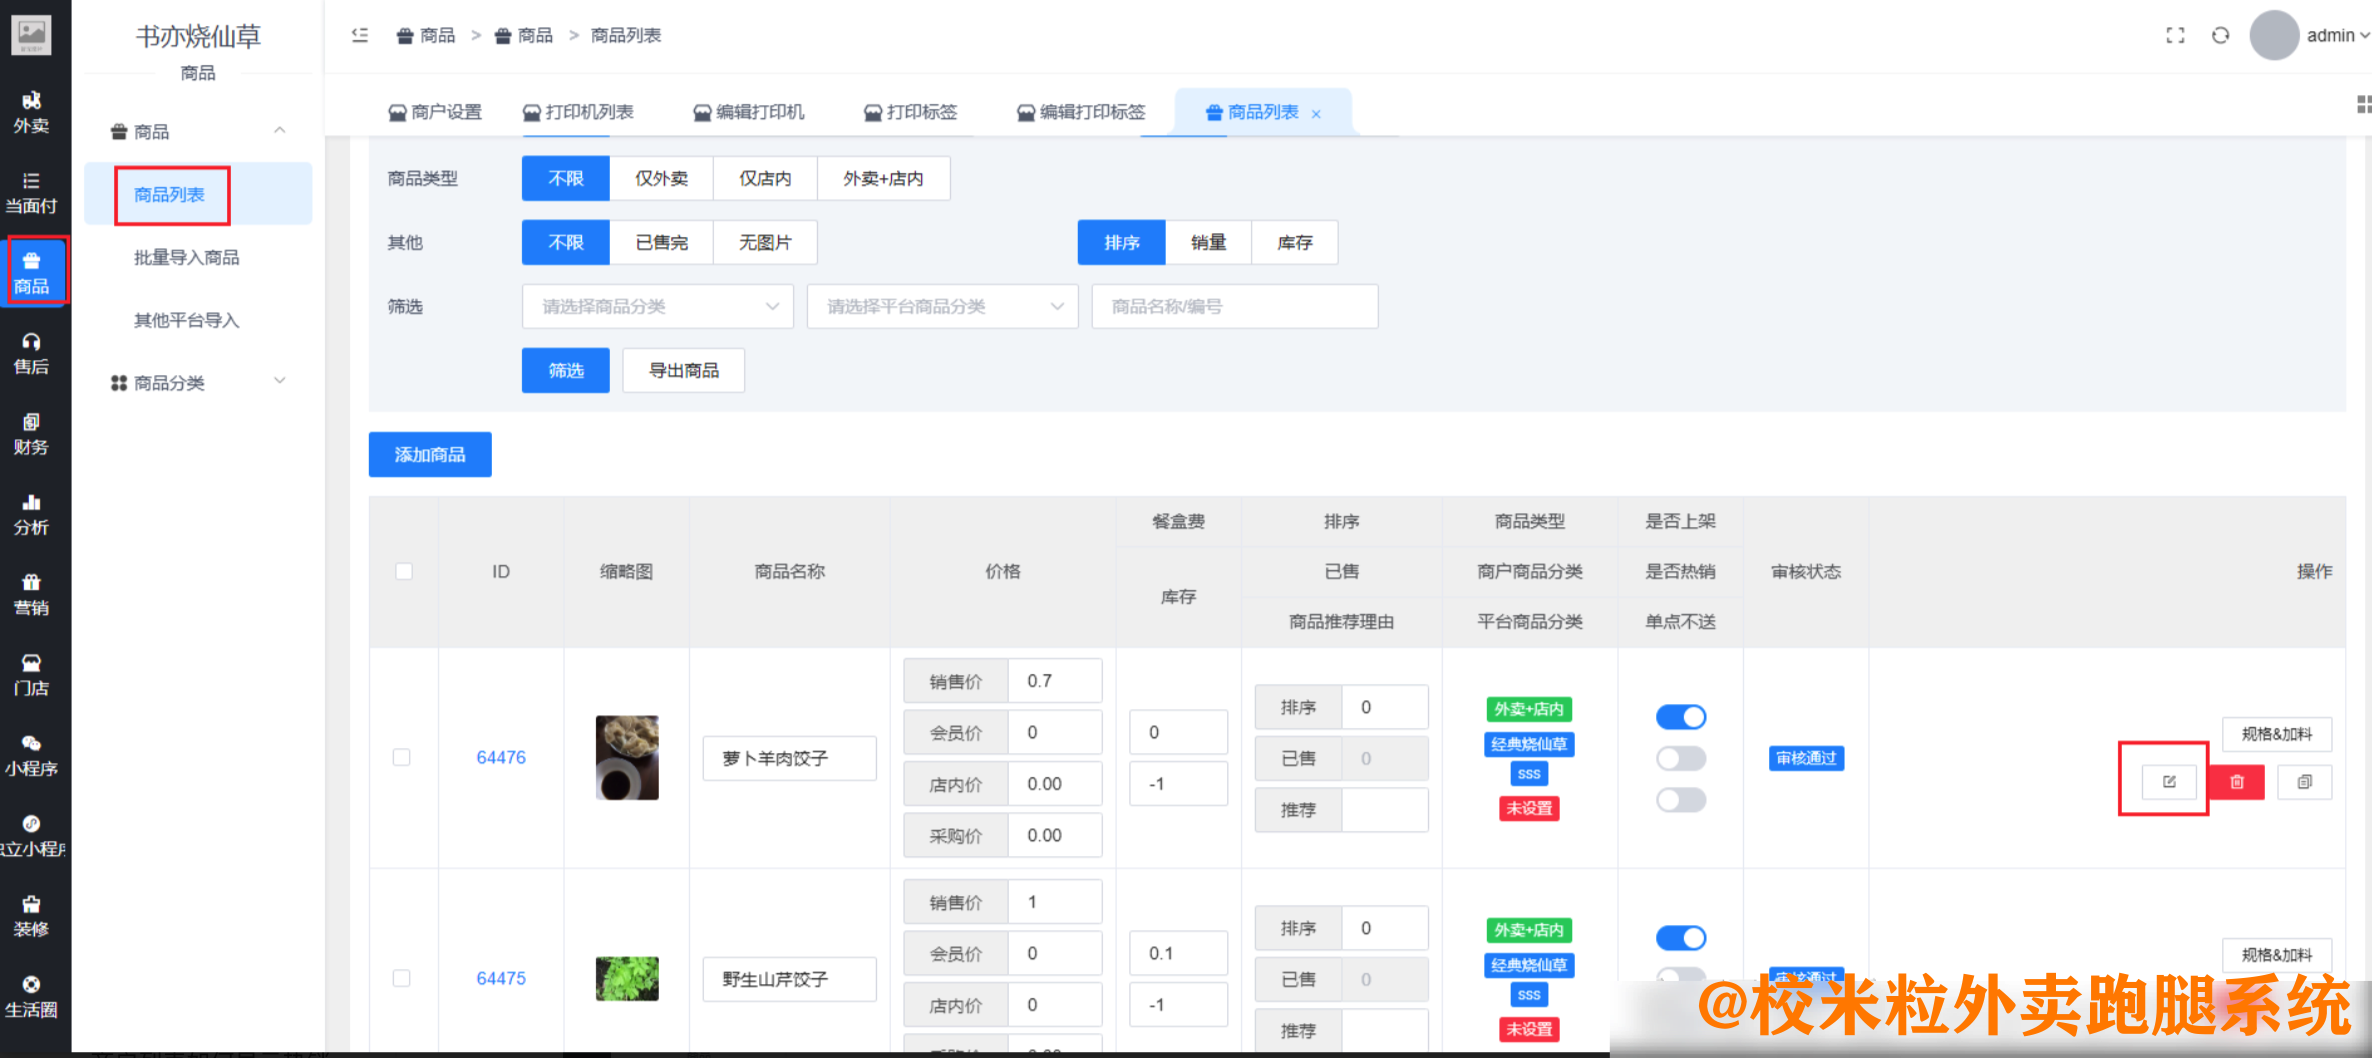The width and height of the screenshot is (2372, 1058).
Task: Click the 商品名称/编号 search field
Action: 1234,306
